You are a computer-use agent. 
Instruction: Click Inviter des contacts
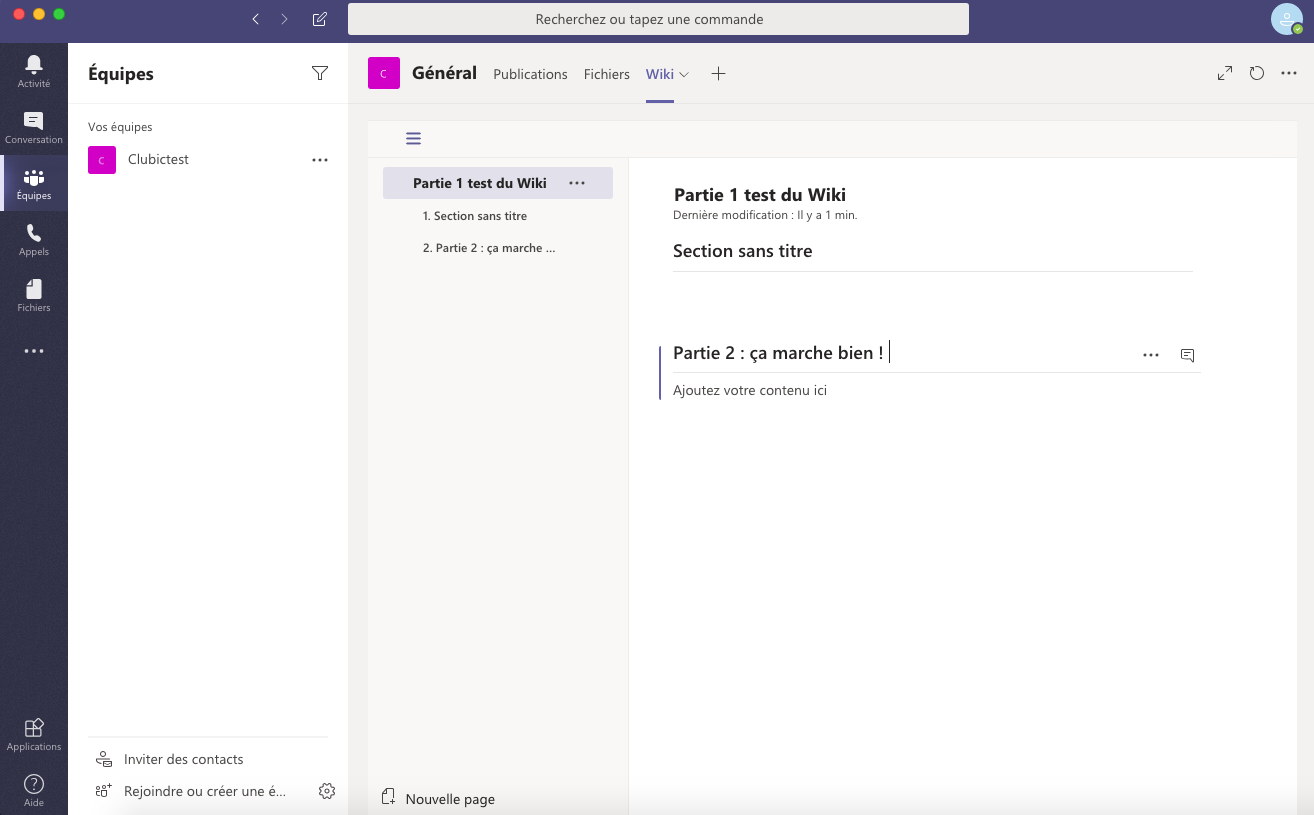pos(169,759)
